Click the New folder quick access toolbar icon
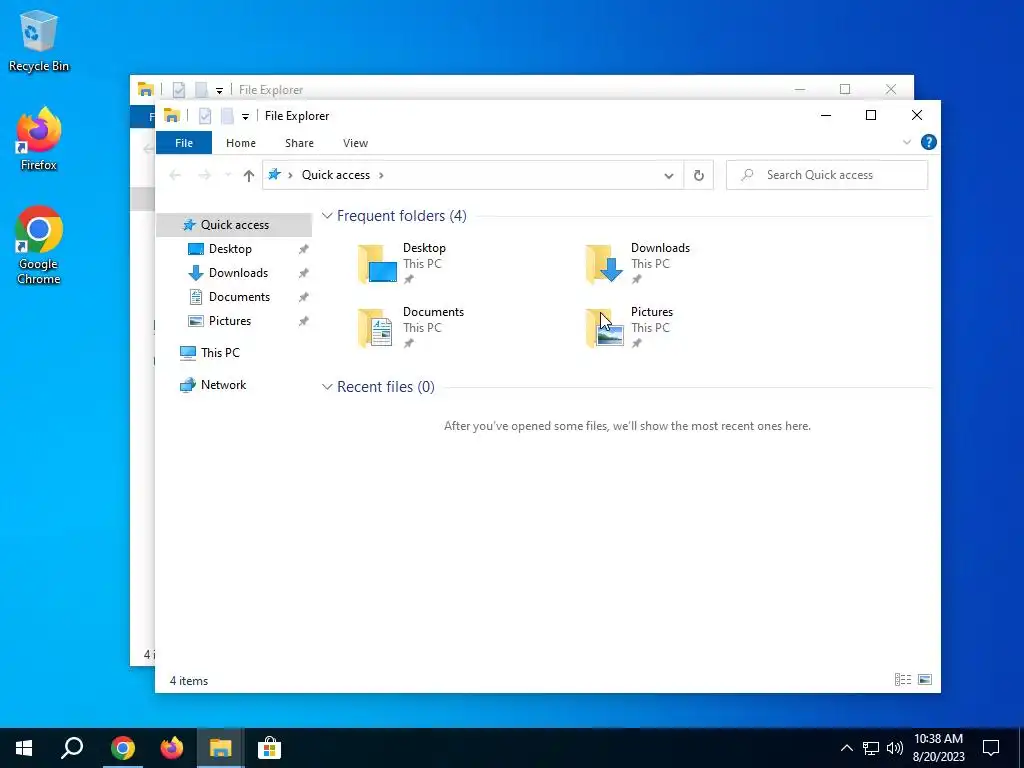This screenshot has width=1024, height=768. pos(227,116)
